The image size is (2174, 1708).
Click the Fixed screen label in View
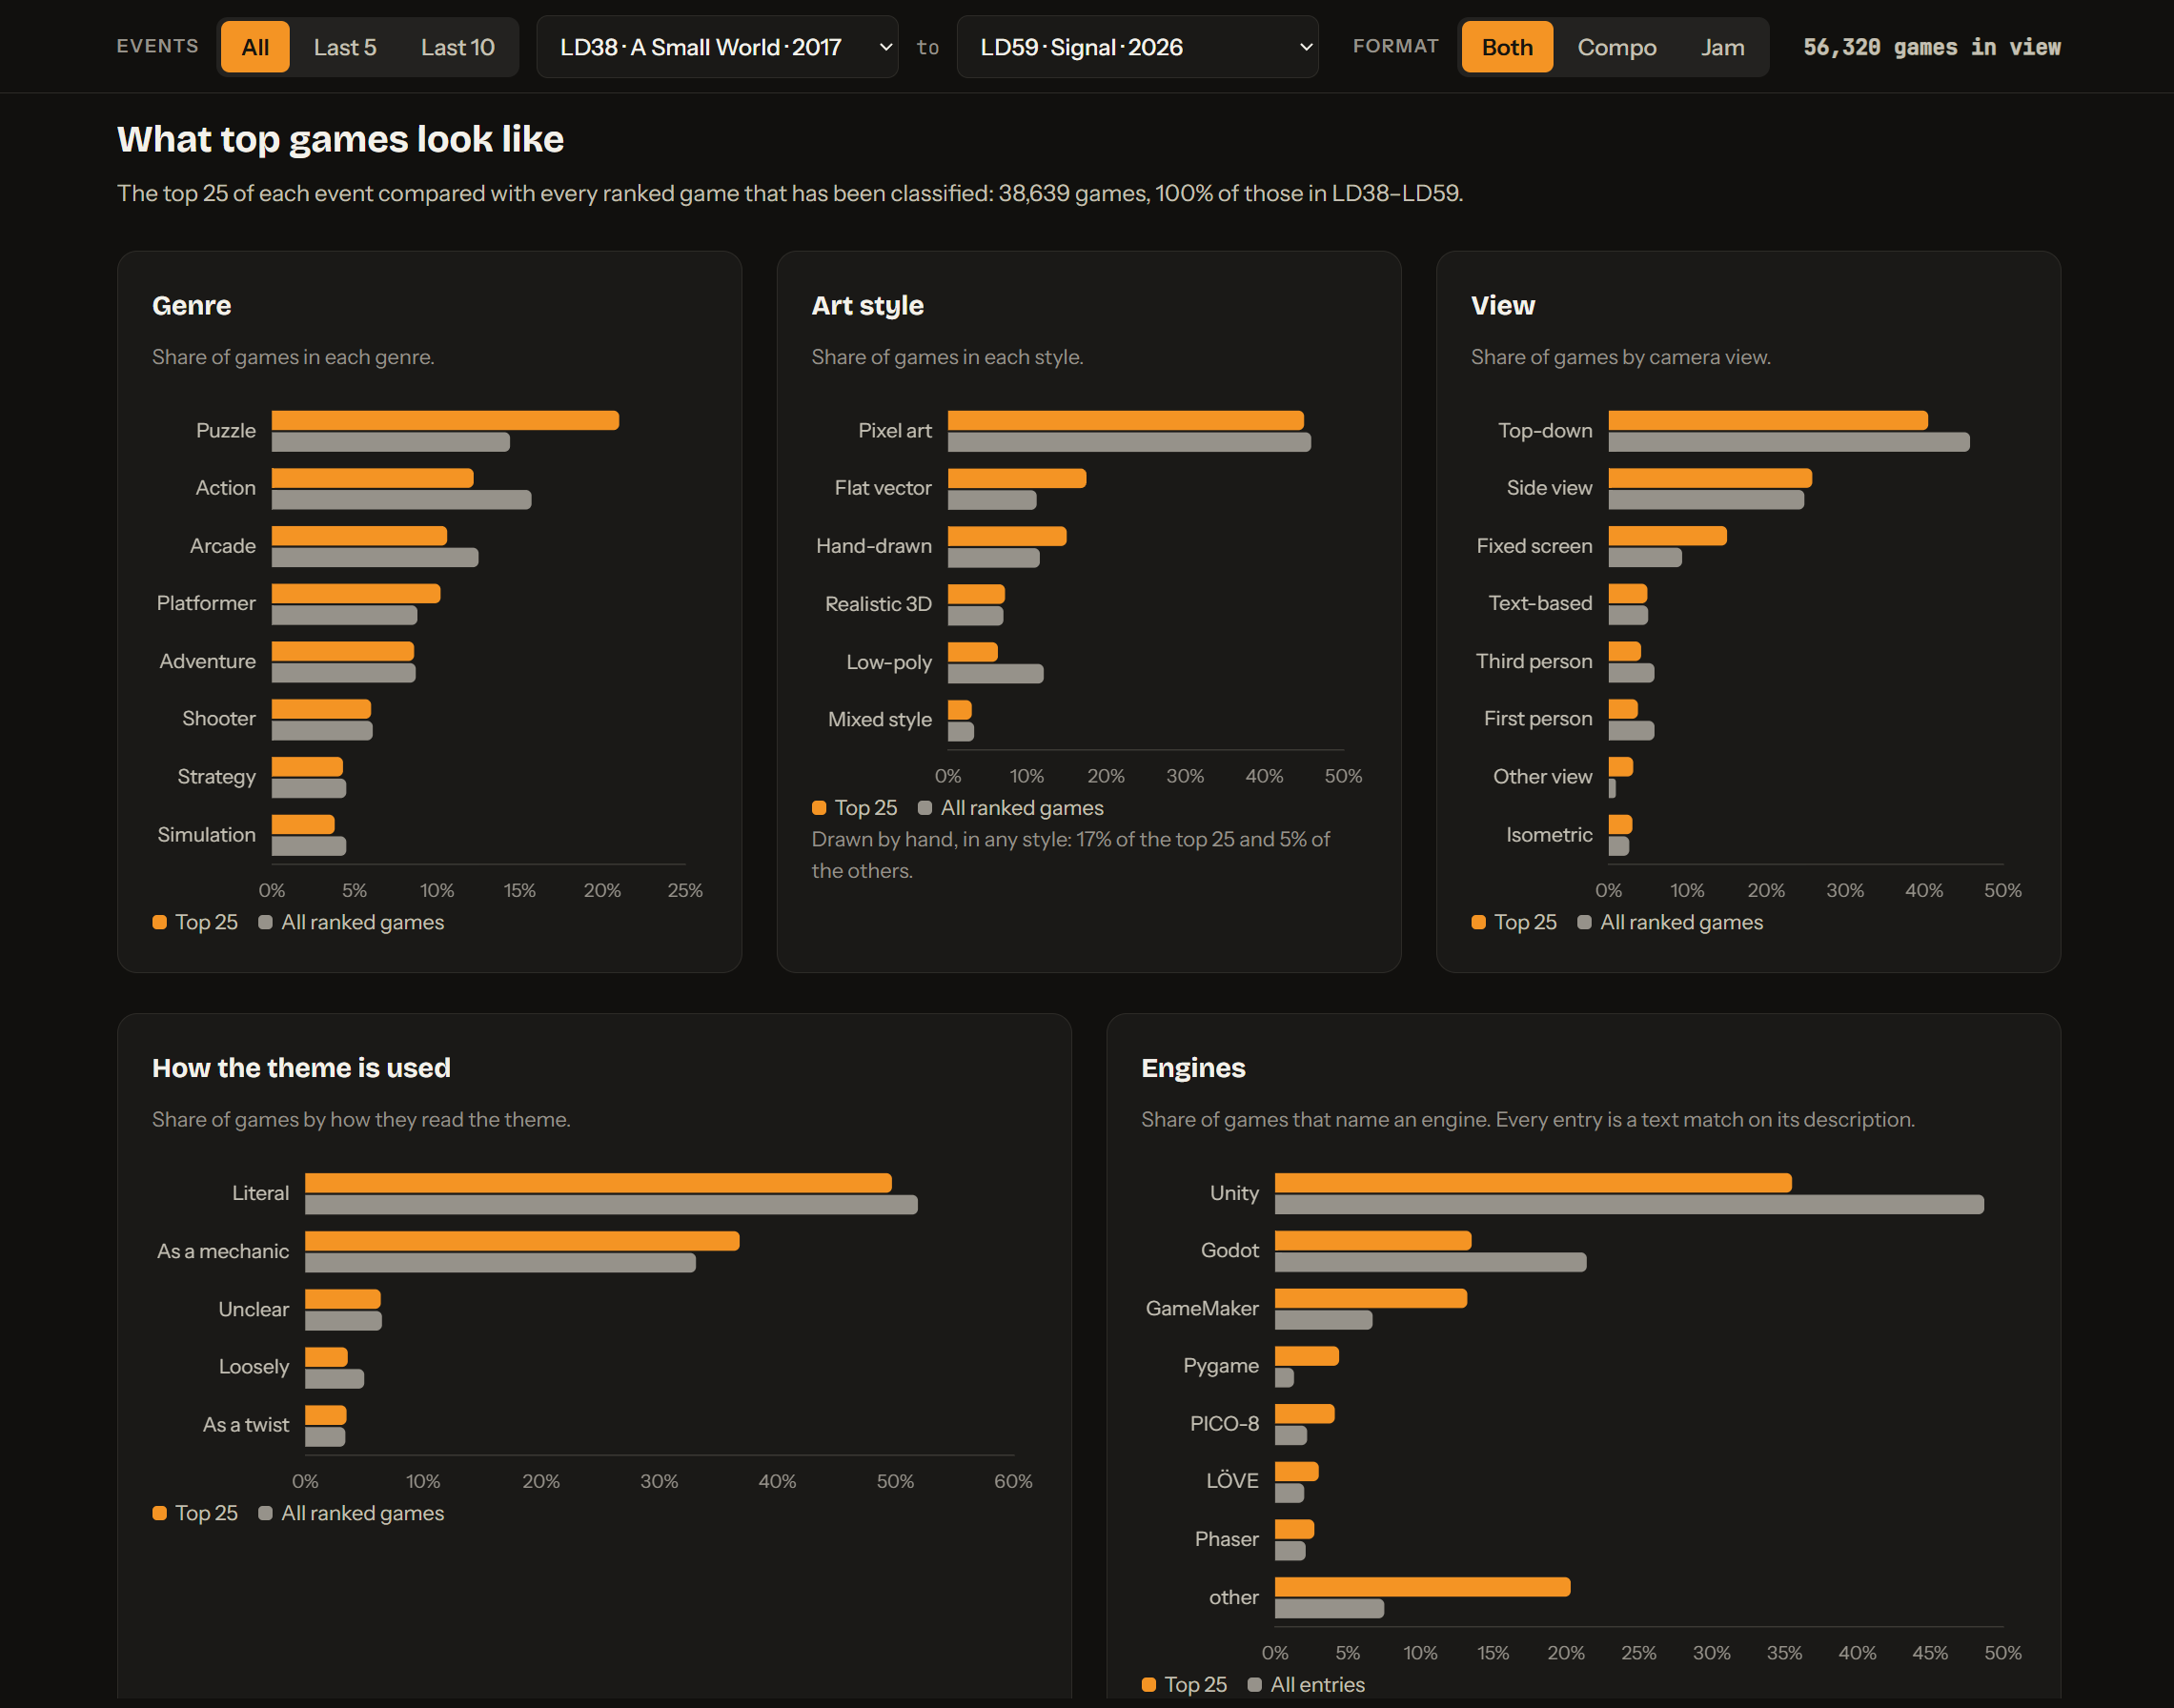[1534, 546]
